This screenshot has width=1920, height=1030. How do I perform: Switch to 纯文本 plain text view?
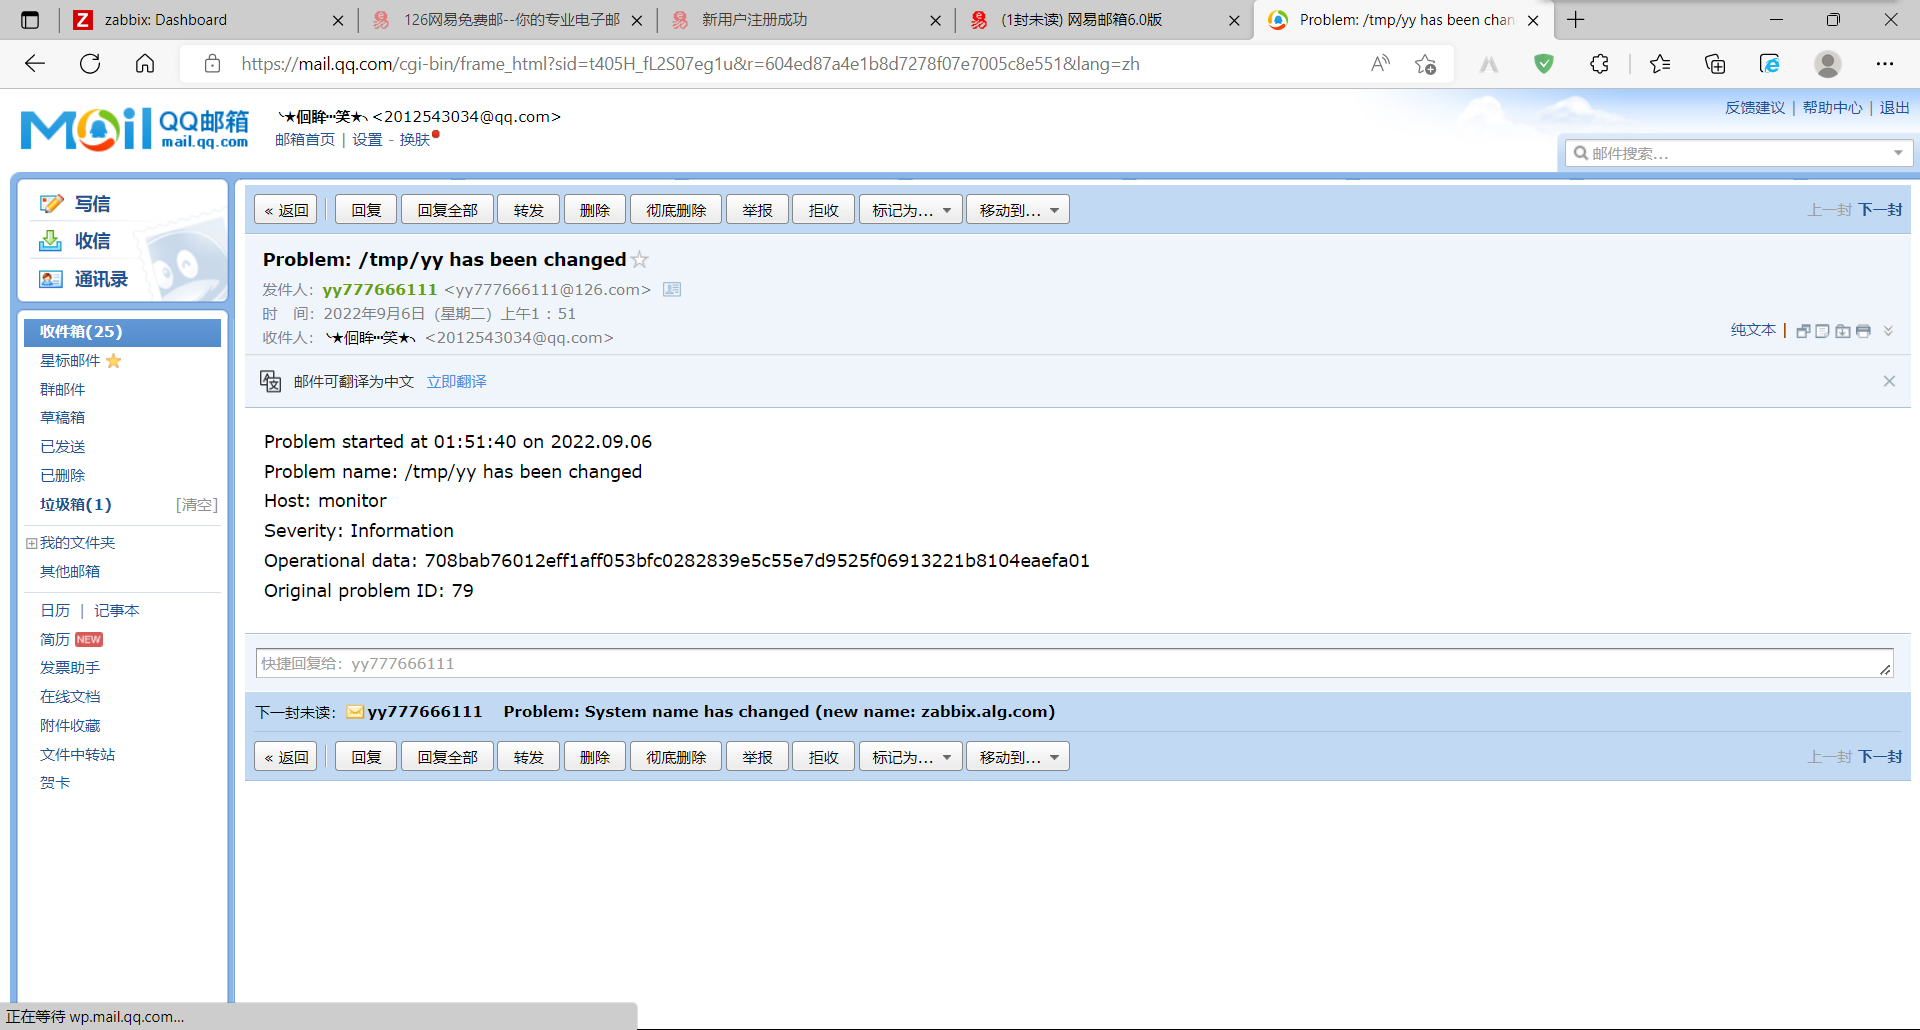(1753, 330)
